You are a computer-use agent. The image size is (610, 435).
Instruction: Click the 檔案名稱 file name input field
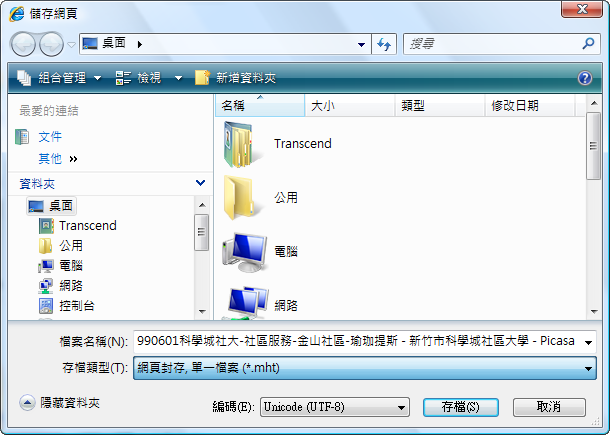(365, 341)
